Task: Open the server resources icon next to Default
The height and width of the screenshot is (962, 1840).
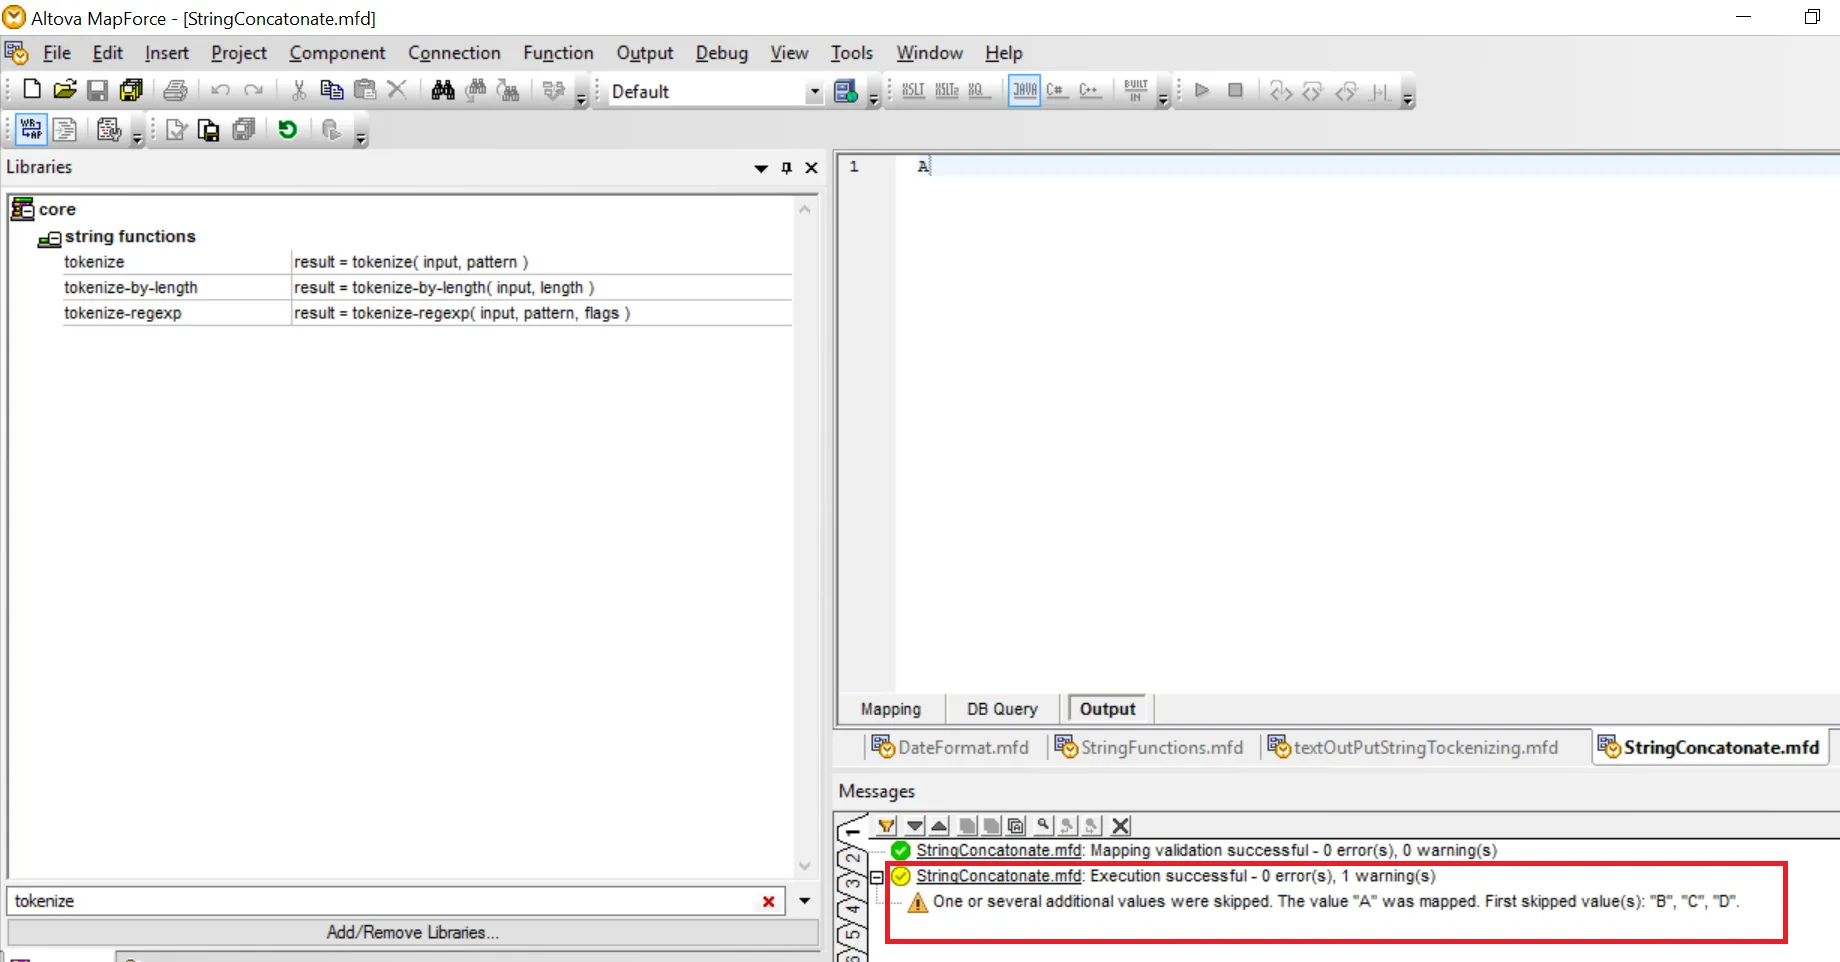Action: coord(845,91)
